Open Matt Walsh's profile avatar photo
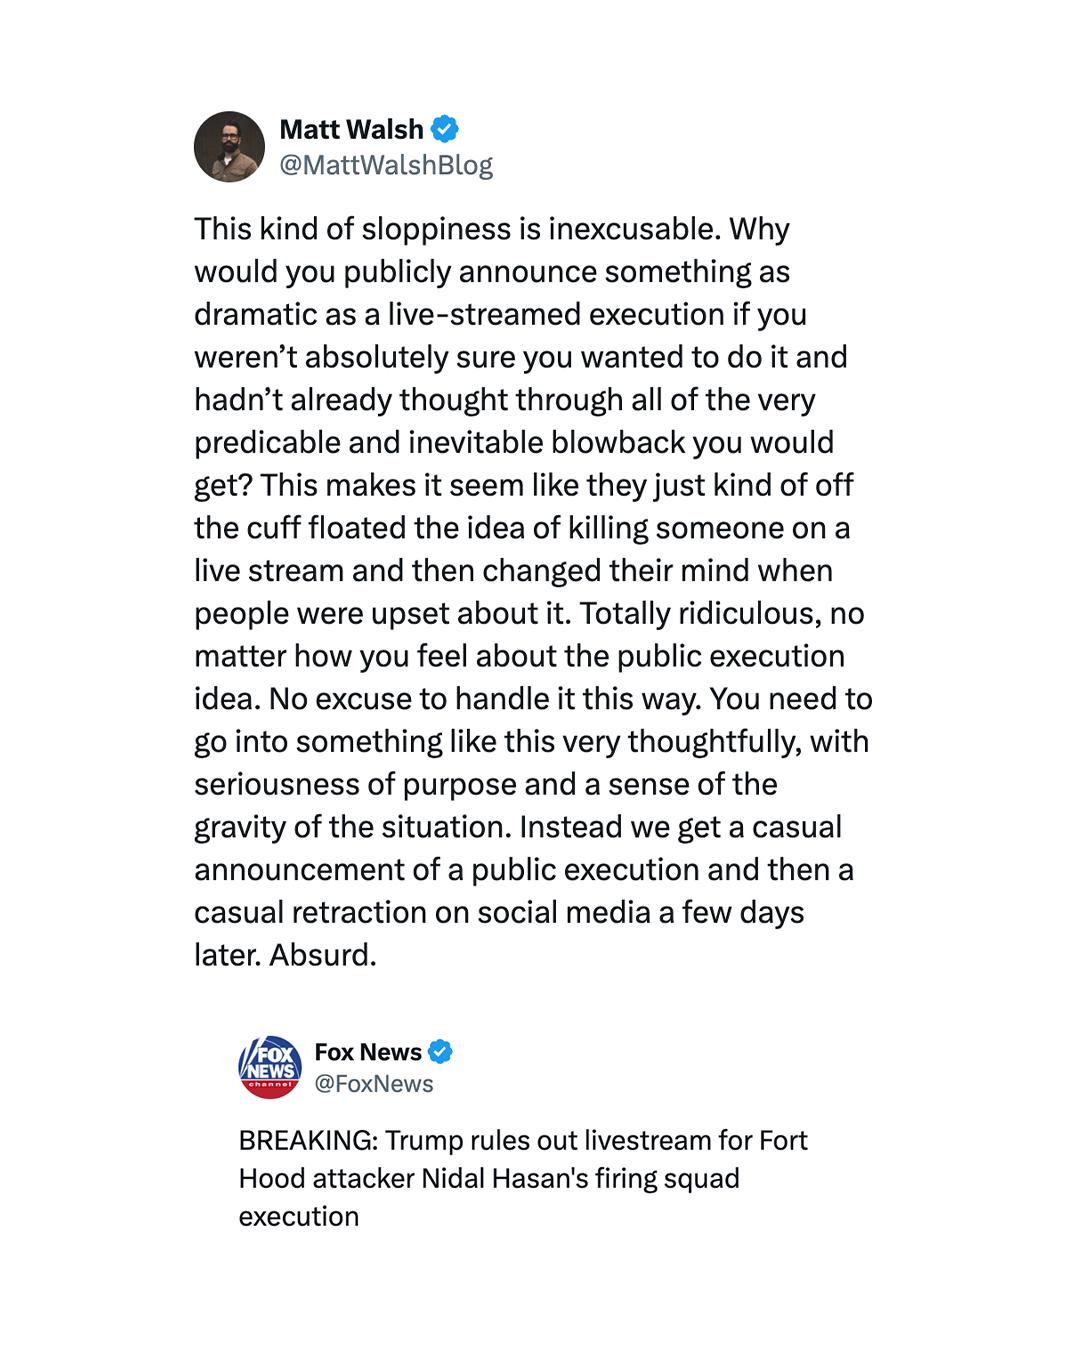 coord(229,147)
